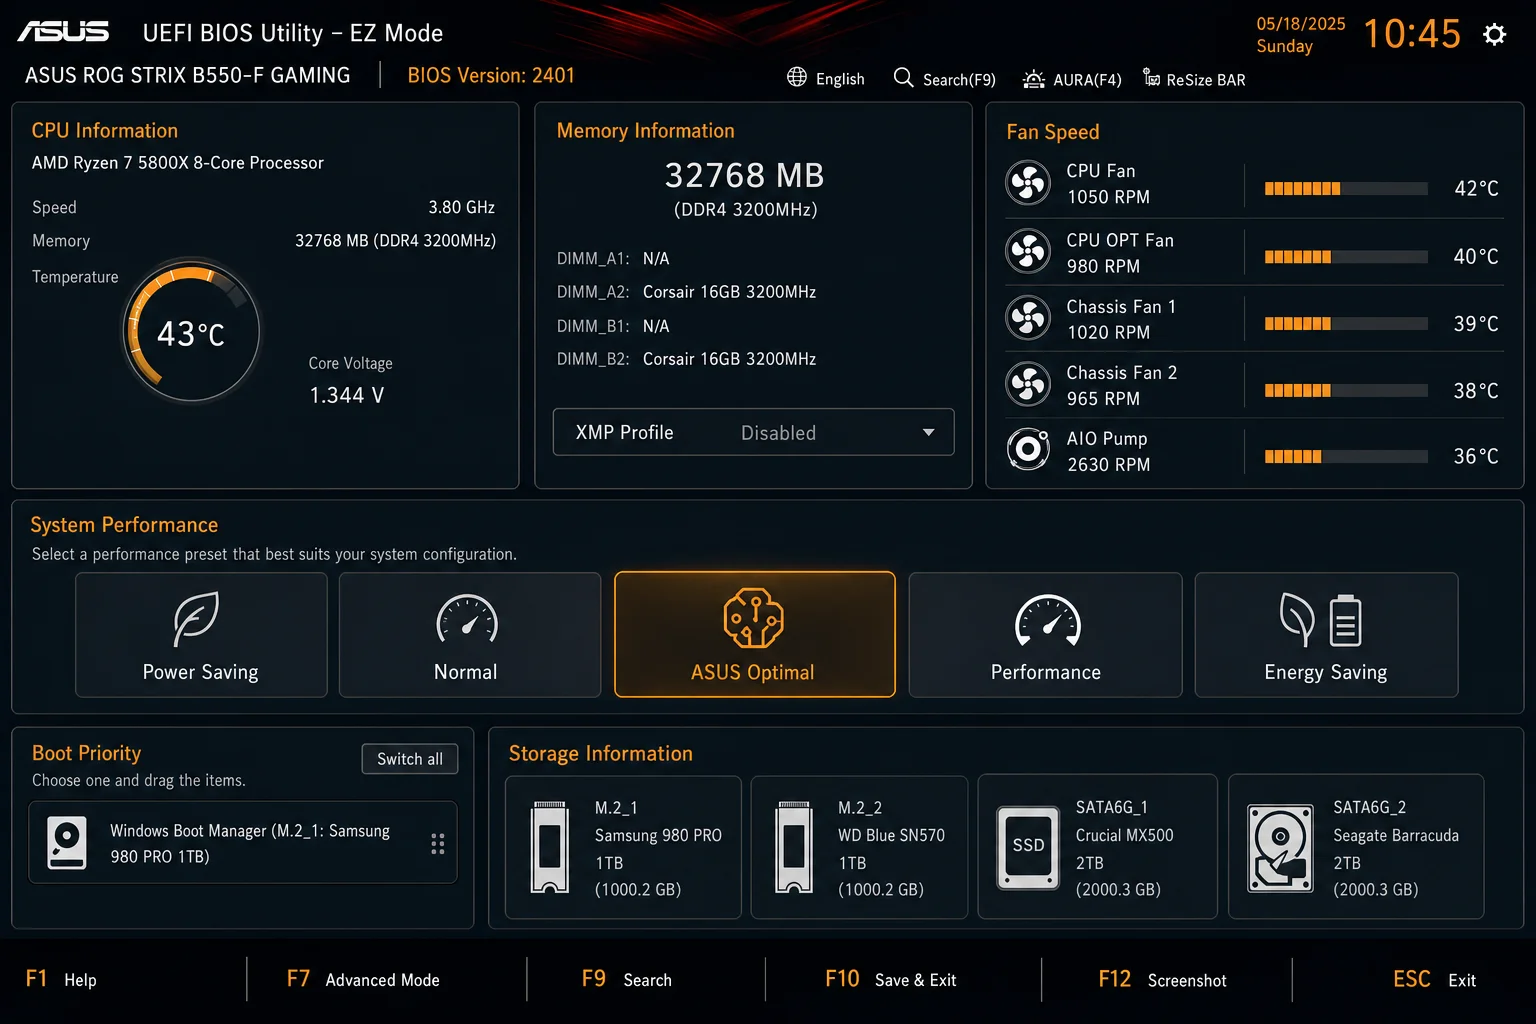Click the M.2_2 WD Blue SN570 card
1536x1024 pixels.
(859, 847)
